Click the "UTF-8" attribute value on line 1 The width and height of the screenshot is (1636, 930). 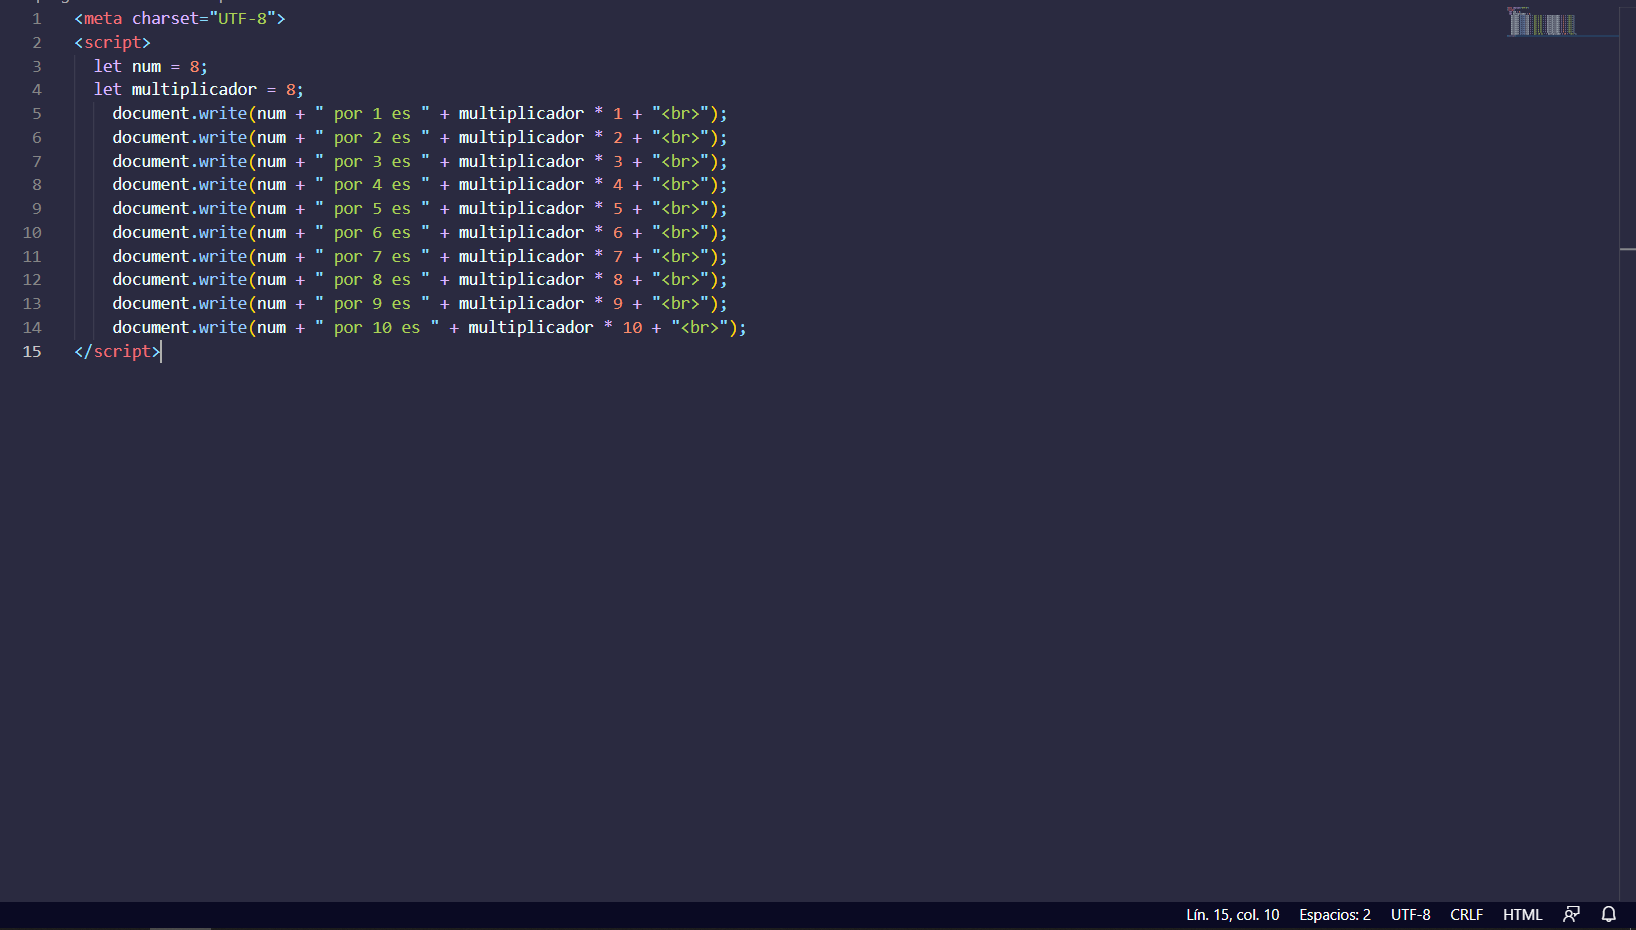[x=242, y=18]
